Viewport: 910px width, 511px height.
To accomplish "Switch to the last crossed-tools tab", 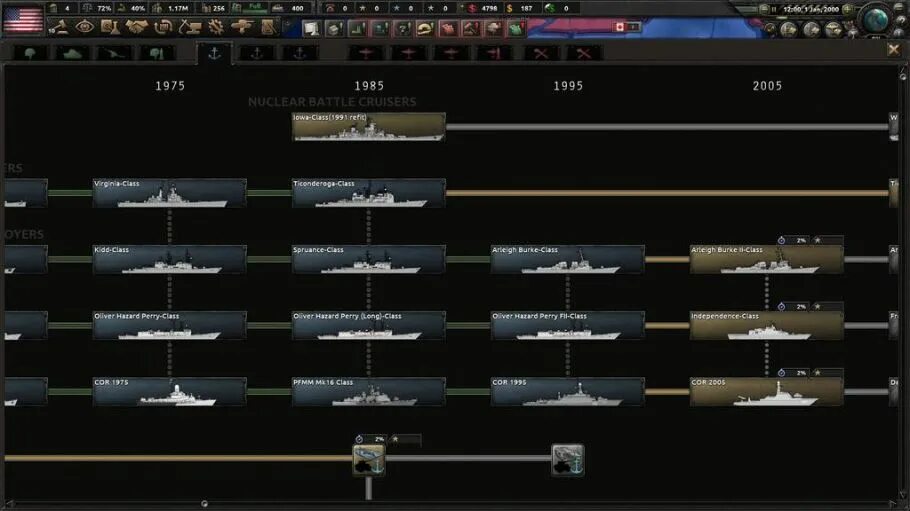I will 584,53.
